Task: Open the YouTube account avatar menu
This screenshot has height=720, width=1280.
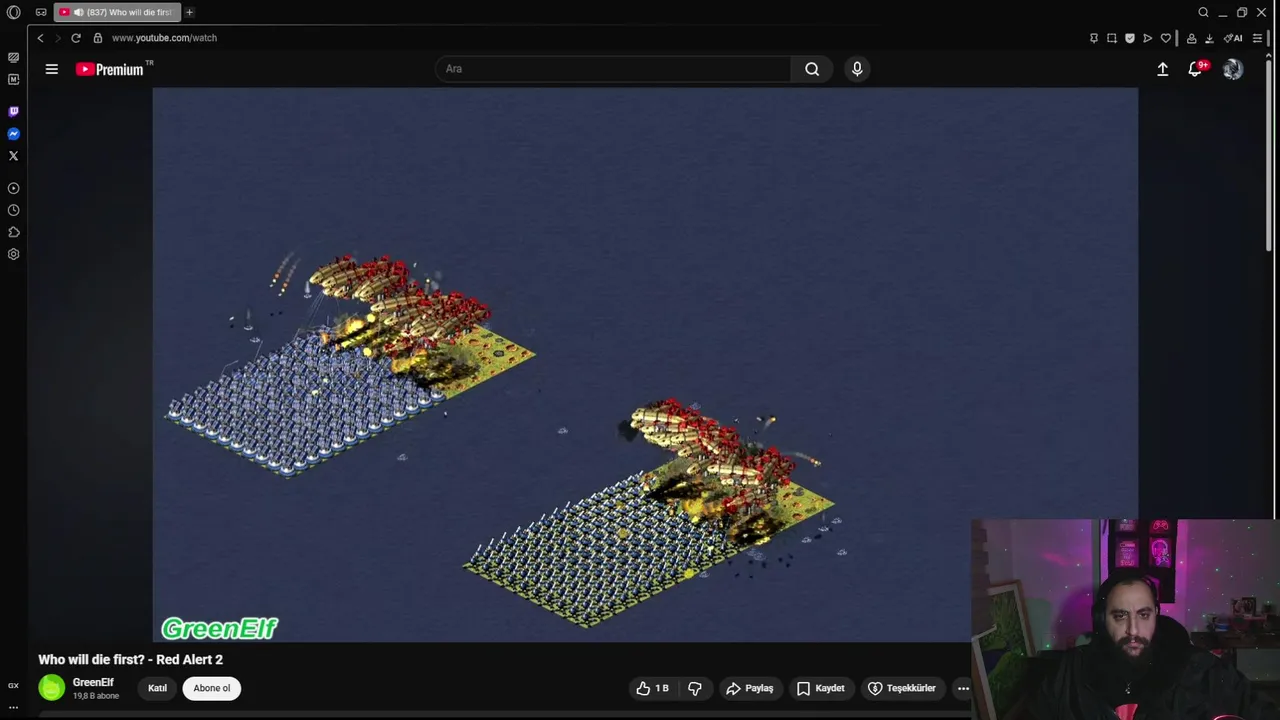Action: 1233,69
